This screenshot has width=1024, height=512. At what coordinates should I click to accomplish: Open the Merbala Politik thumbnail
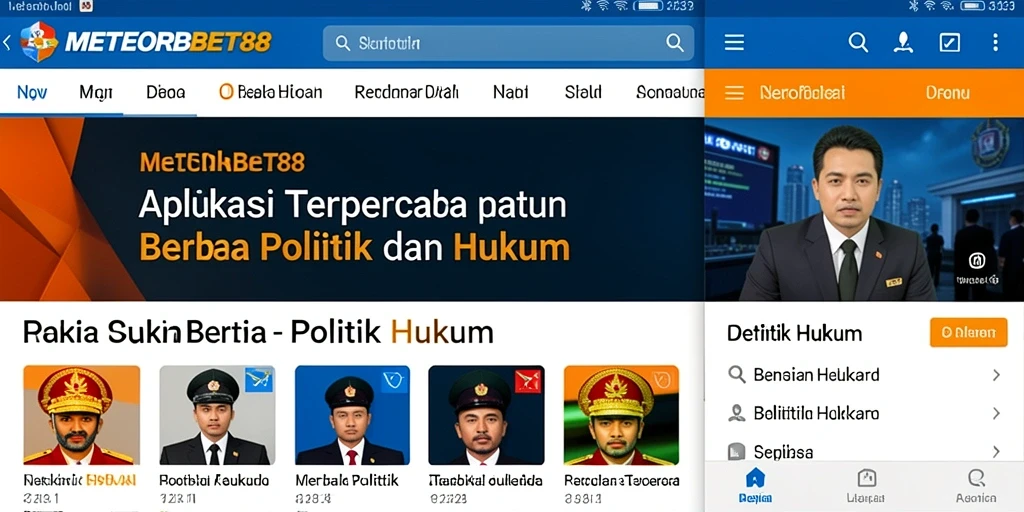coord(353,415)
